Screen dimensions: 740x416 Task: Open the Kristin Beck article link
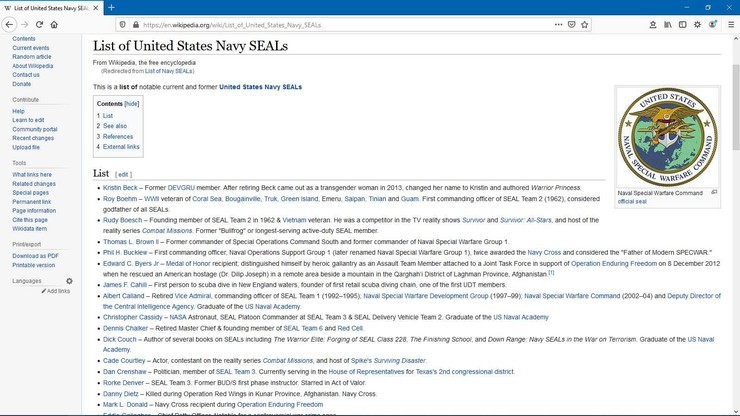coord(120,188)
